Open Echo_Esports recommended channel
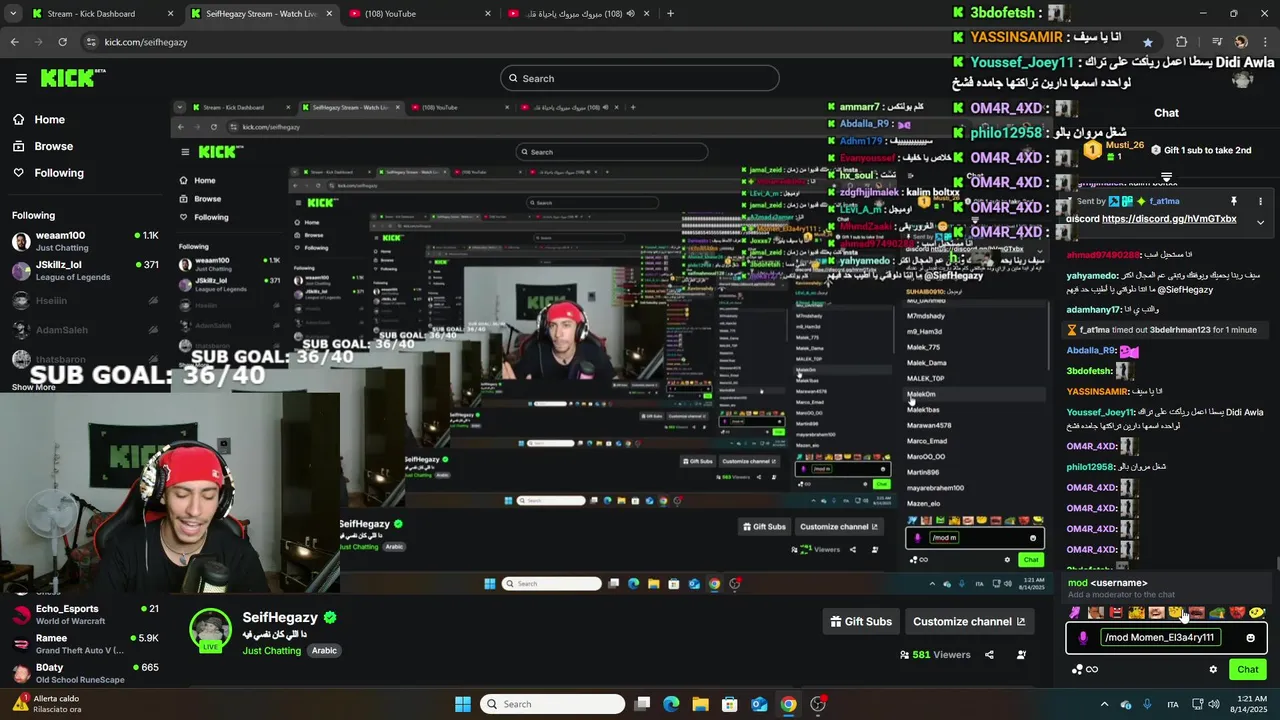Screen dimensions: 1280x720 coord(85,614)
